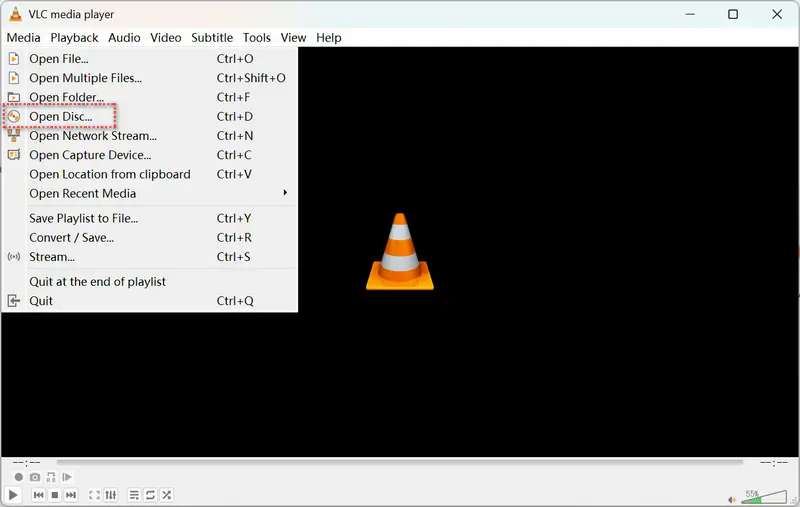The width and height of the screenshot is (800, 507).
Task: Adjust the volume slider at 55%
Action: coord(764,496)
